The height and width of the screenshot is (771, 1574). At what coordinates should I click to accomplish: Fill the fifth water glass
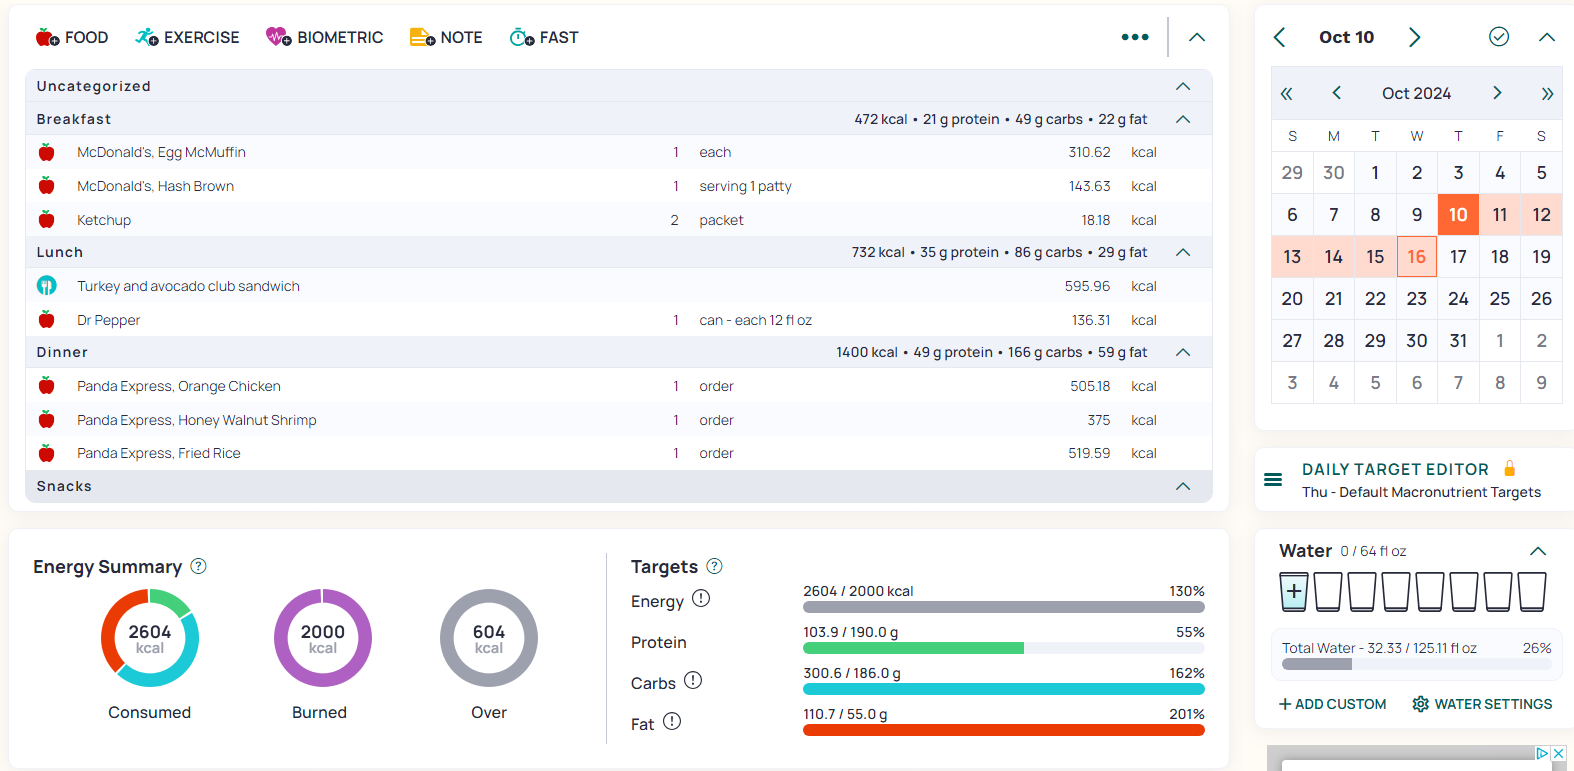pos(1430,591)
